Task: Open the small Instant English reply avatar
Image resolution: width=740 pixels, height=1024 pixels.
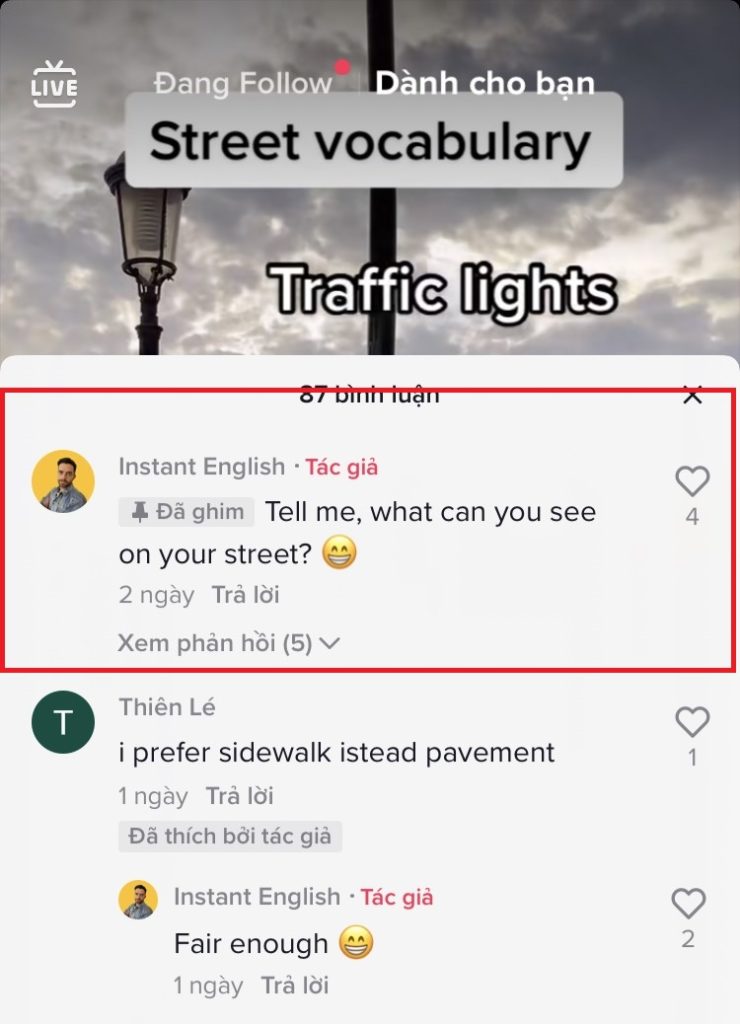Action: pyautogui.click(x=138, y=899)
